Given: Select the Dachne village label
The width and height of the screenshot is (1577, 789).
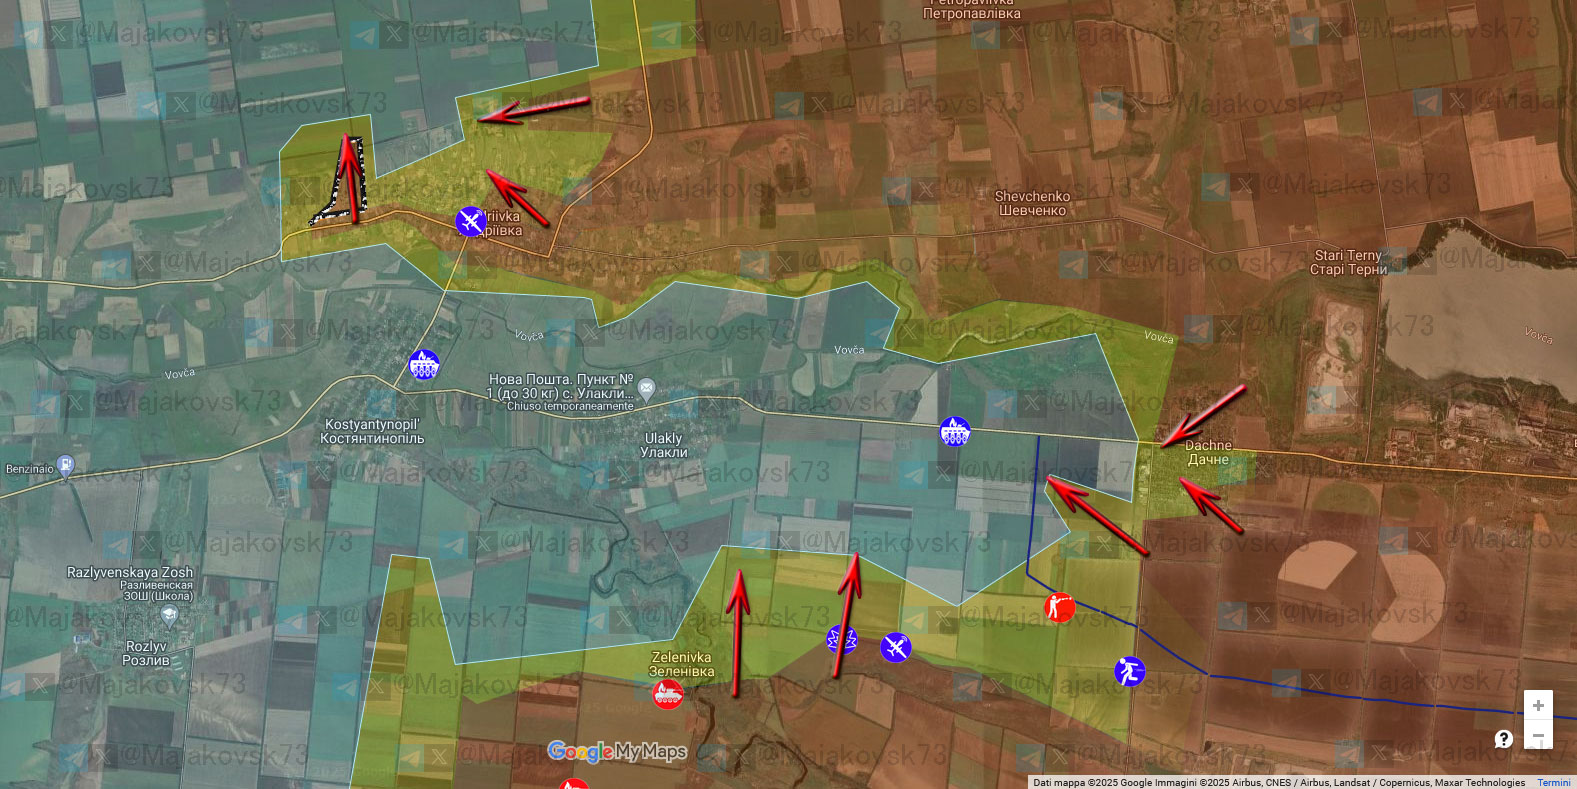Looking at the screenshot, I should coord(1208,452).
